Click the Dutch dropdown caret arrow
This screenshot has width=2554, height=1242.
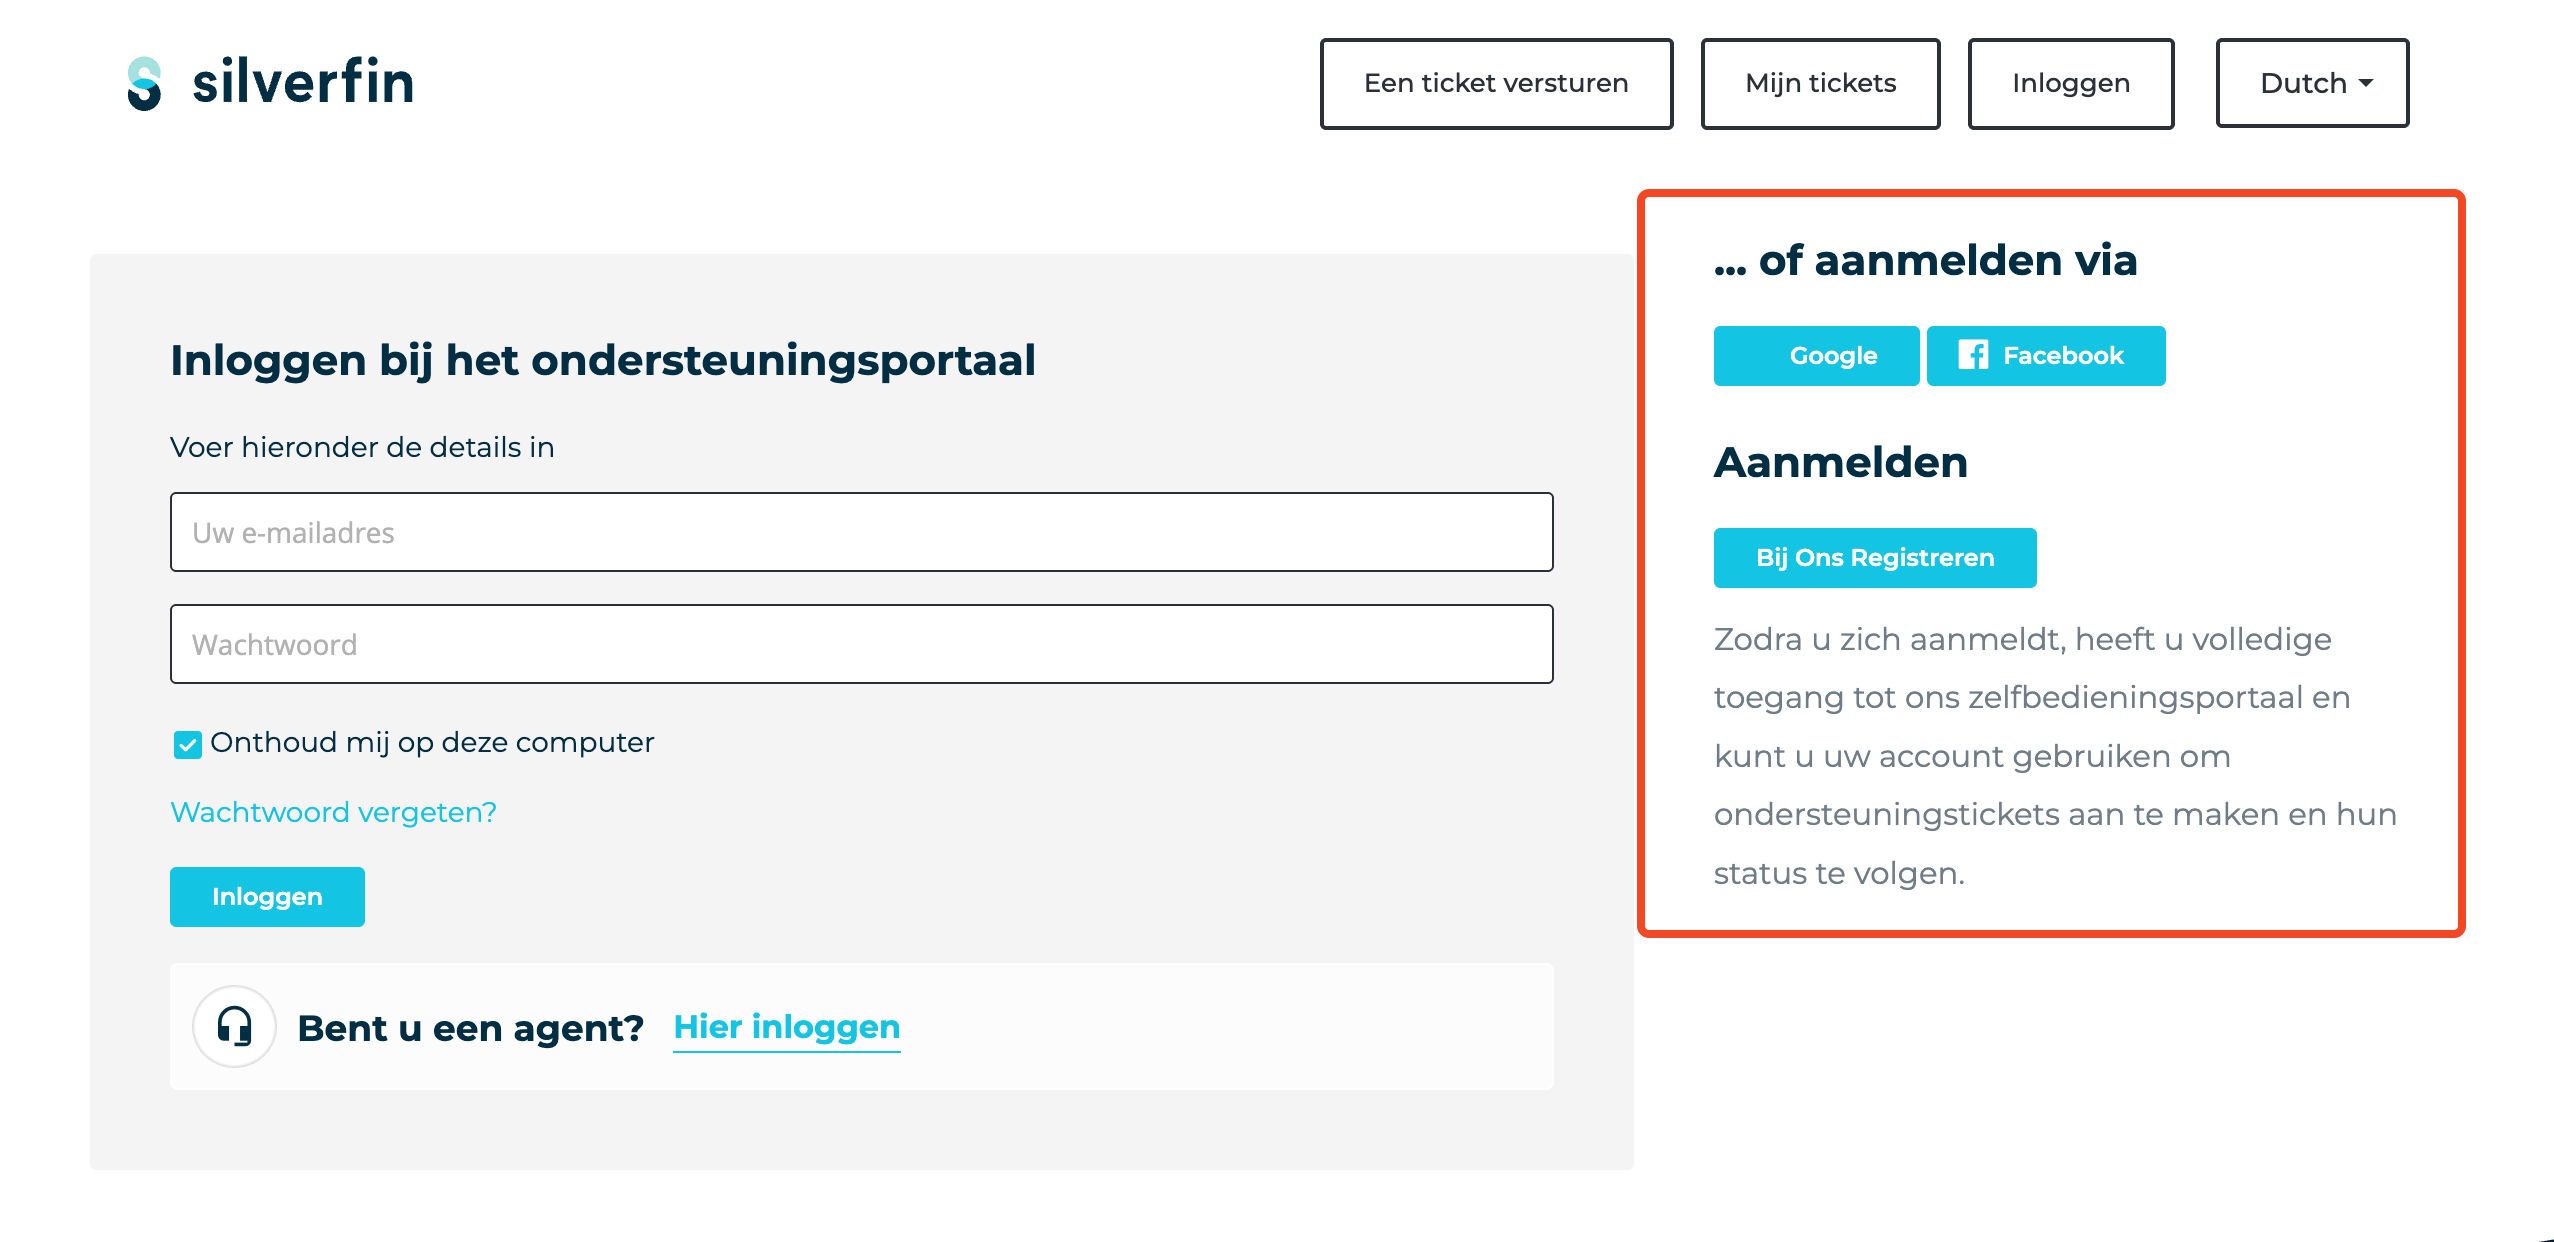[2366, 83]
